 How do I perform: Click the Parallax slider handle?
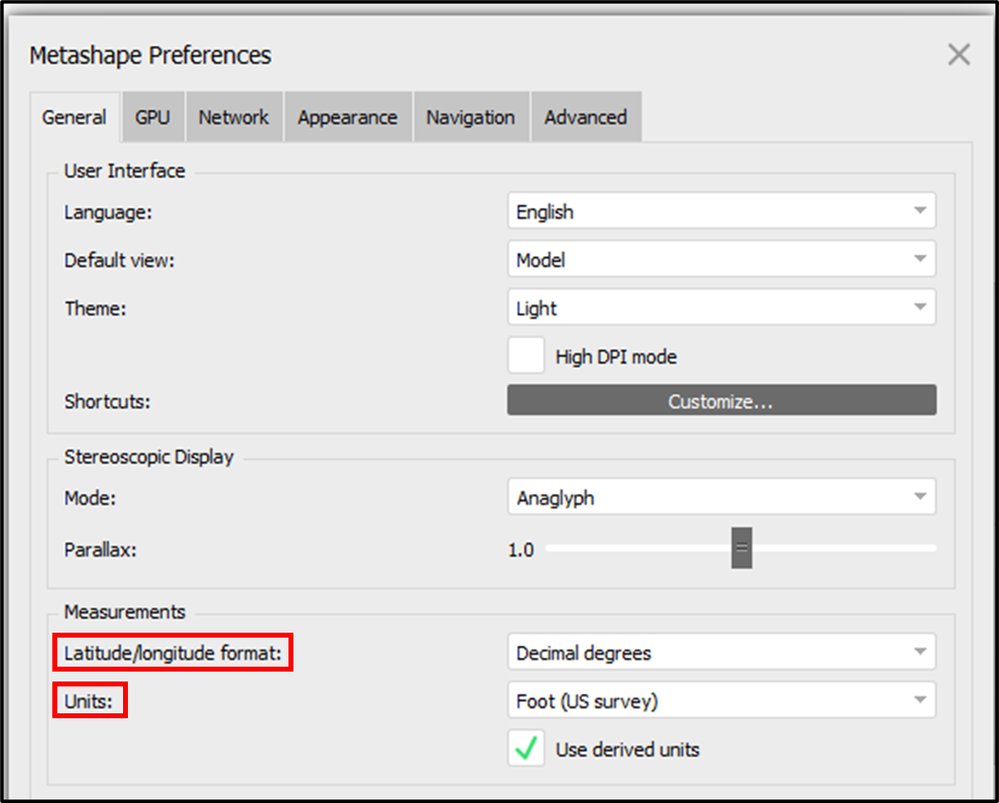click(742, 548)
